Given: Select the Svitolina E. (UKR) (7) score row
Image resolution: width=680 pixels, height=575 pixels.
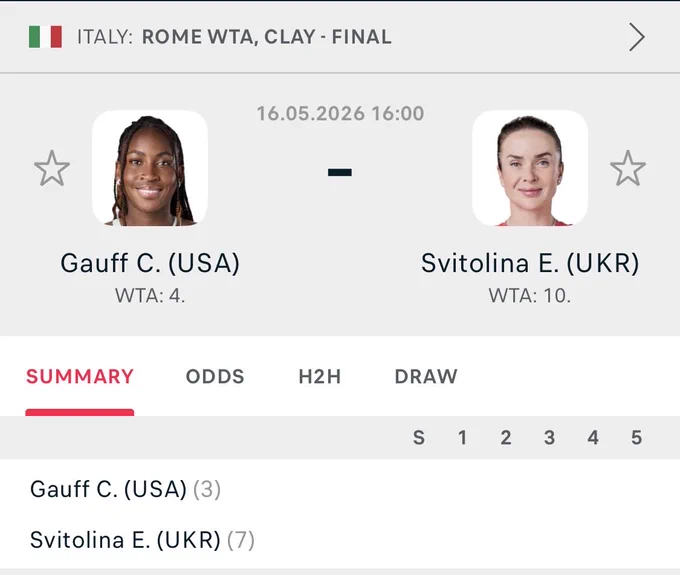Looking at the screenshot, I should pos(340,540).
